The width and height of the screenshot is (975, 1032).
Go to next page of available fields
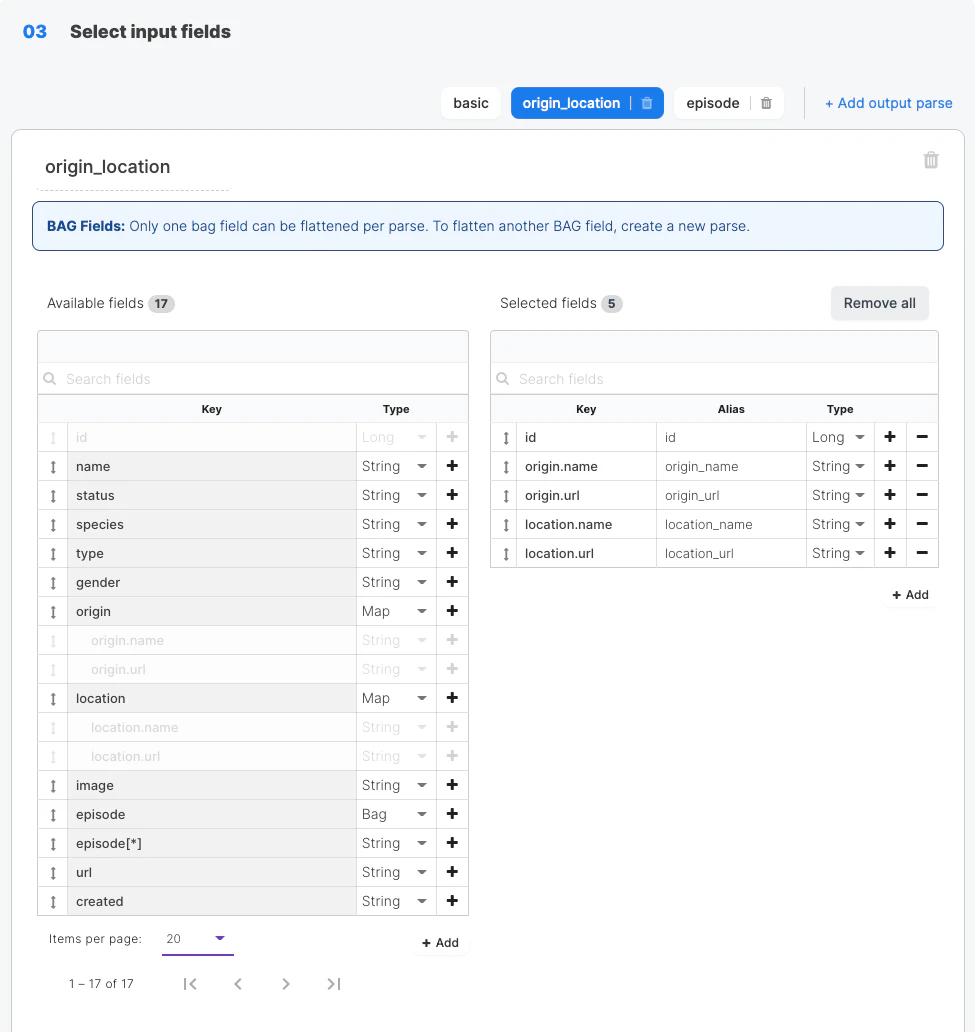(x=286, y=983)
